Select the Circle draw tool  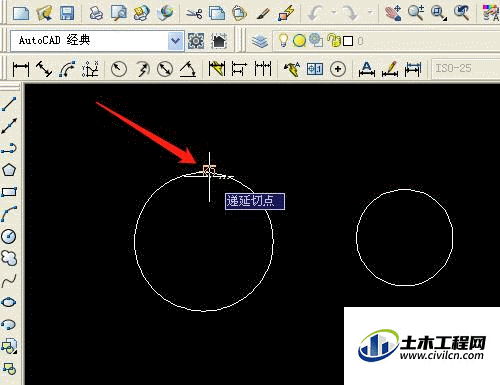pos(9,236)
